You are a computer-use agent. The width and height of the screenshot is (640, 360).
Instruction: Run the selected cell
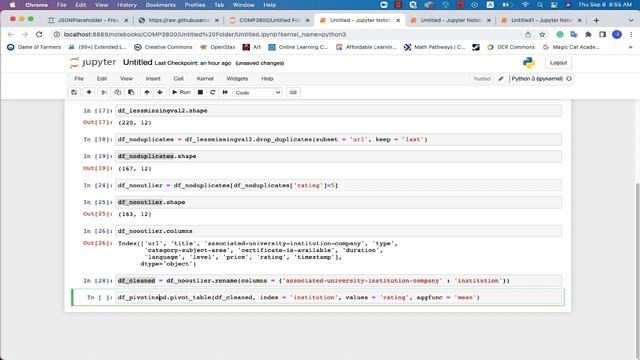point(181,92)
